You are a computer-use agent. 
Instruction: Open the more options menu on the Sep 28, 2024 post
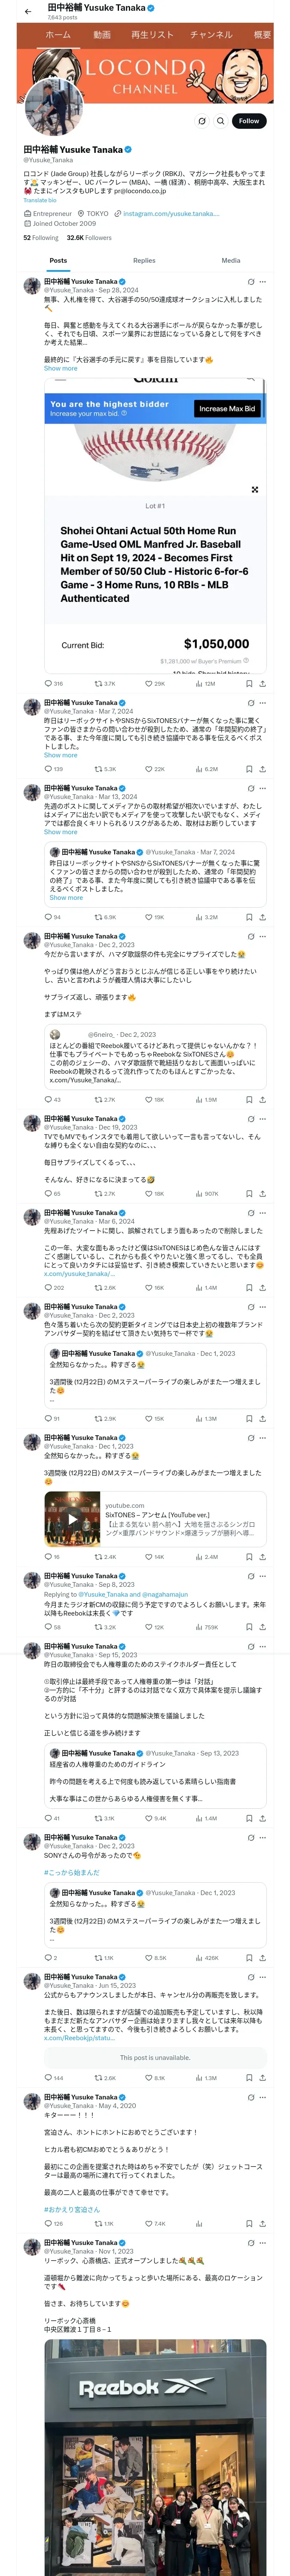pos(263,282)
